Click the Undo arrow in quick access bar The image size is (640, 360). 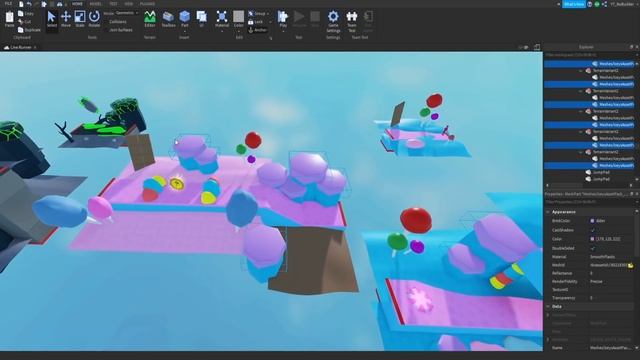(x=29, y=4)
